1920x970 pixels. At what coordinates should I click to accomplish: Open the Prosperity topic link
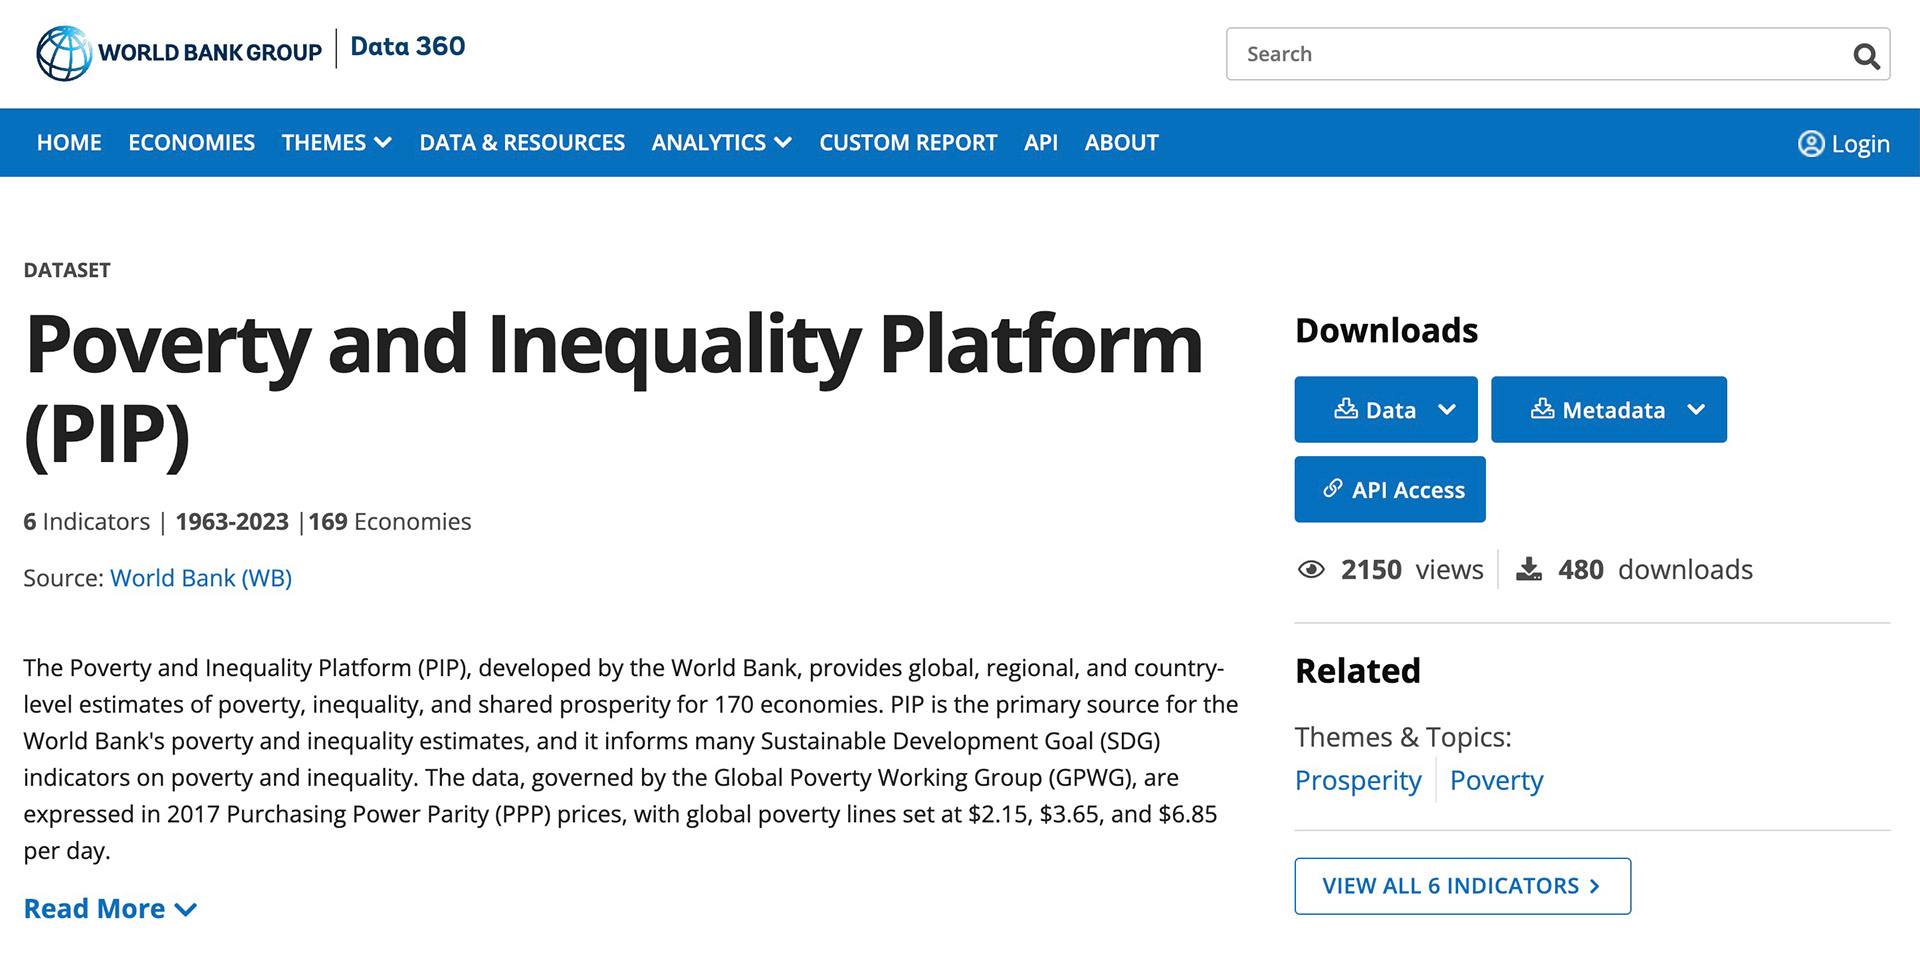pos(1358,780)
